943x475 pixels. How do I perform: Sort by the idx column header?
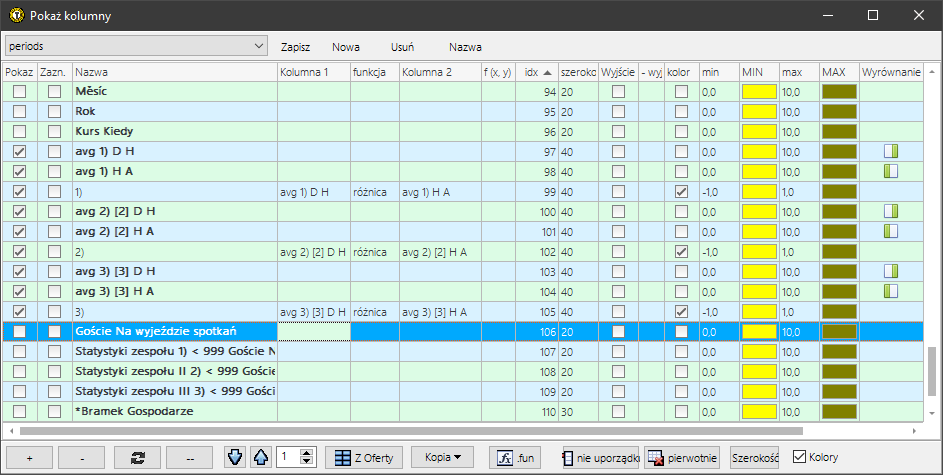click(538, 72)
